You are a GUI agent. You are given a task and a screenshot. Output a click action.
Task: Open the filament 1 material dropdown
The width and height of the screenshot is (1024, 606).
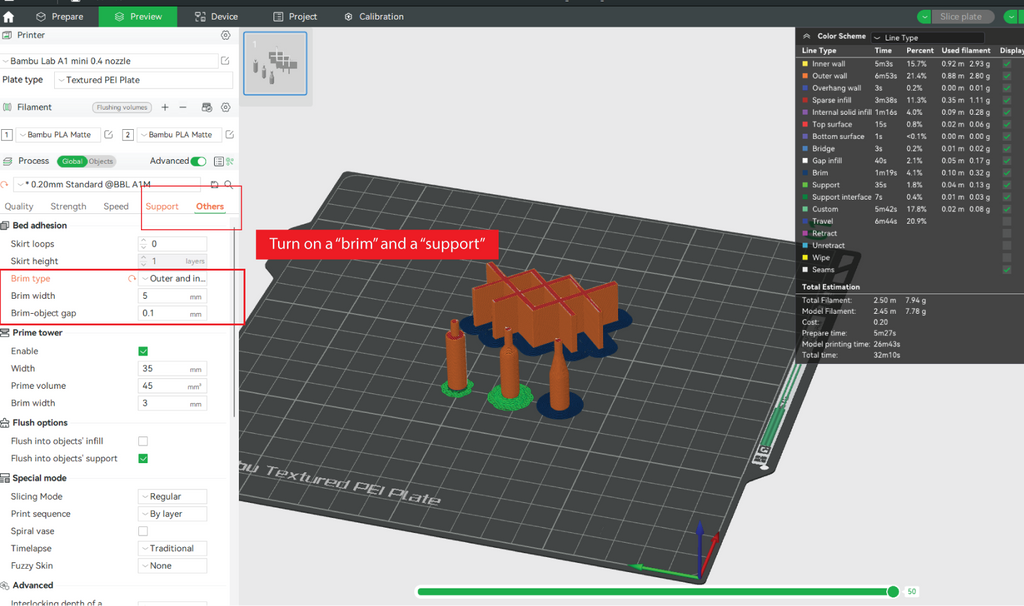(57, 135)
